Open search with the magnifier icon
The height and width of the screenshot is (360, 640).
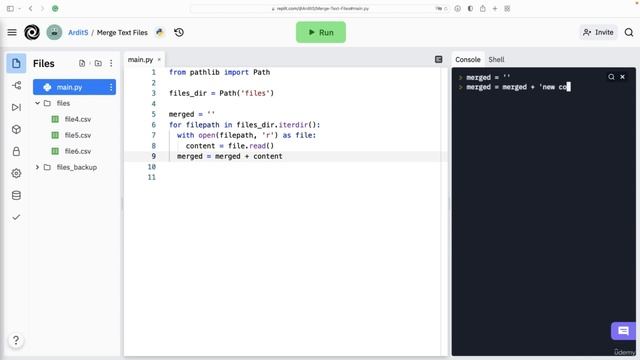(x=629, y=32)
